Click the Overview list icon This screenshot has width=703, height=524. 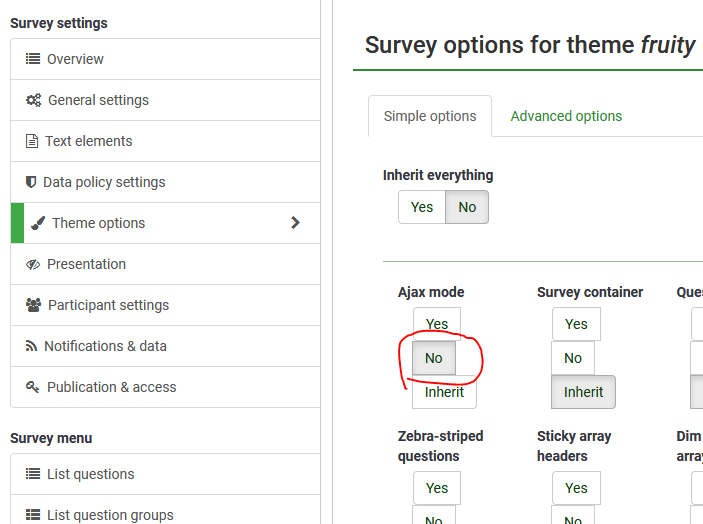[x=33, y=59]
